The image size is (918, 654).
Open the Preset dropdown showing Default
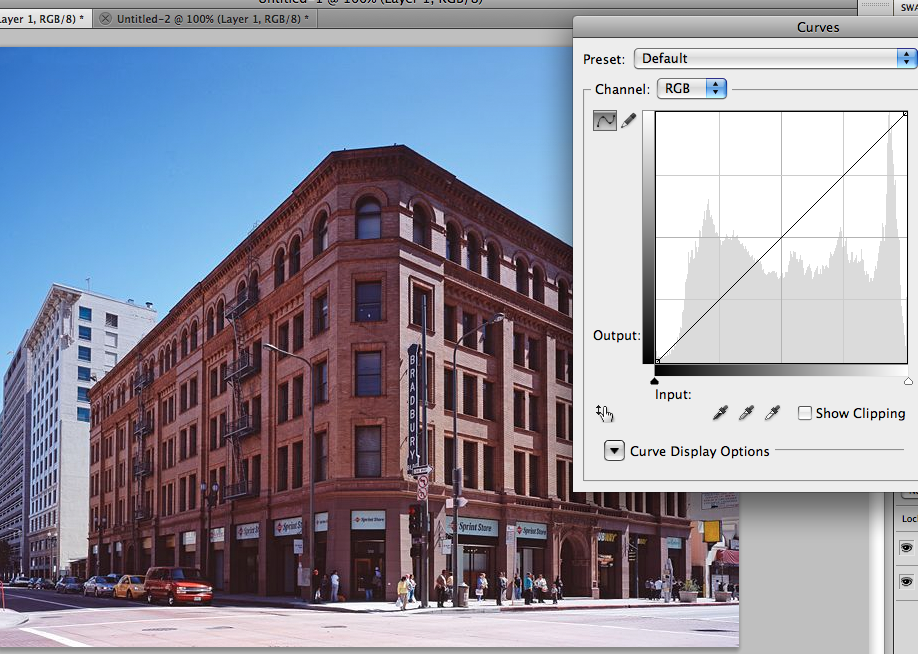(775, 59)
